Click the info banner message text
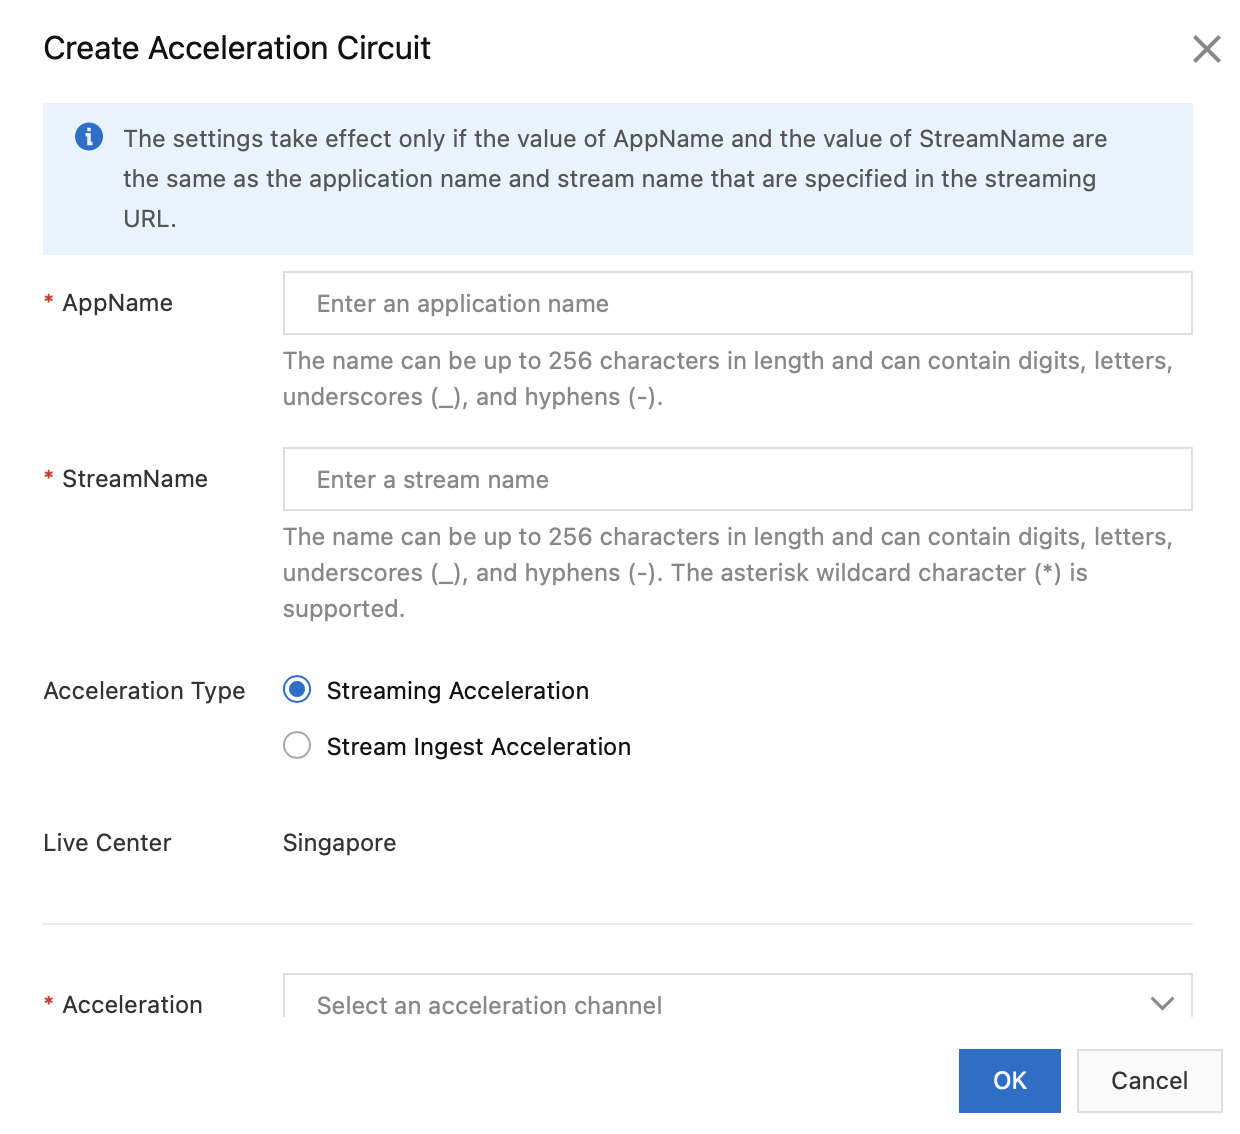The image size is (1240, 1134). tap(614, 178)
